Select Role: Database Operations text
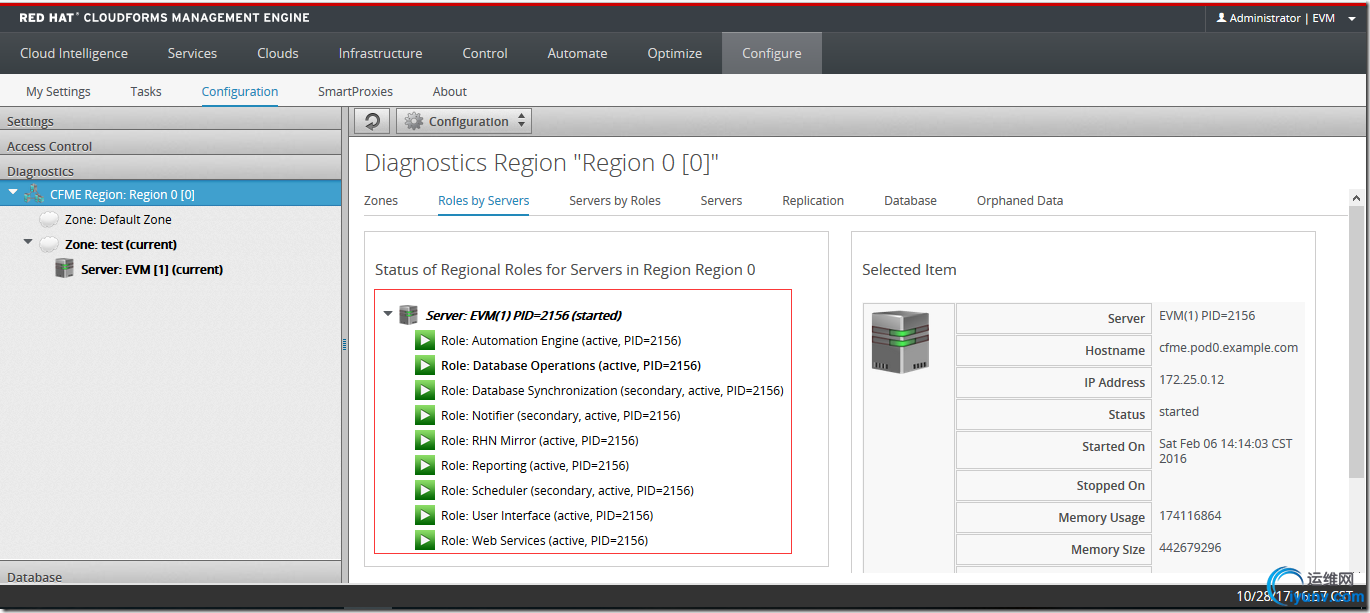This screenshot has height=613, width=1370. (571, 365)
